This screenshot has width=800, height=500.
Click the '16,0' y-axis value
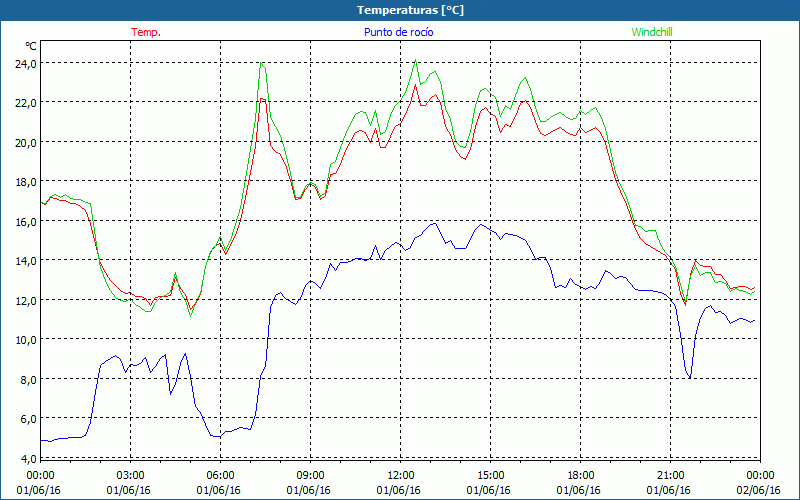pyautogui.click(x=26, y=222)
